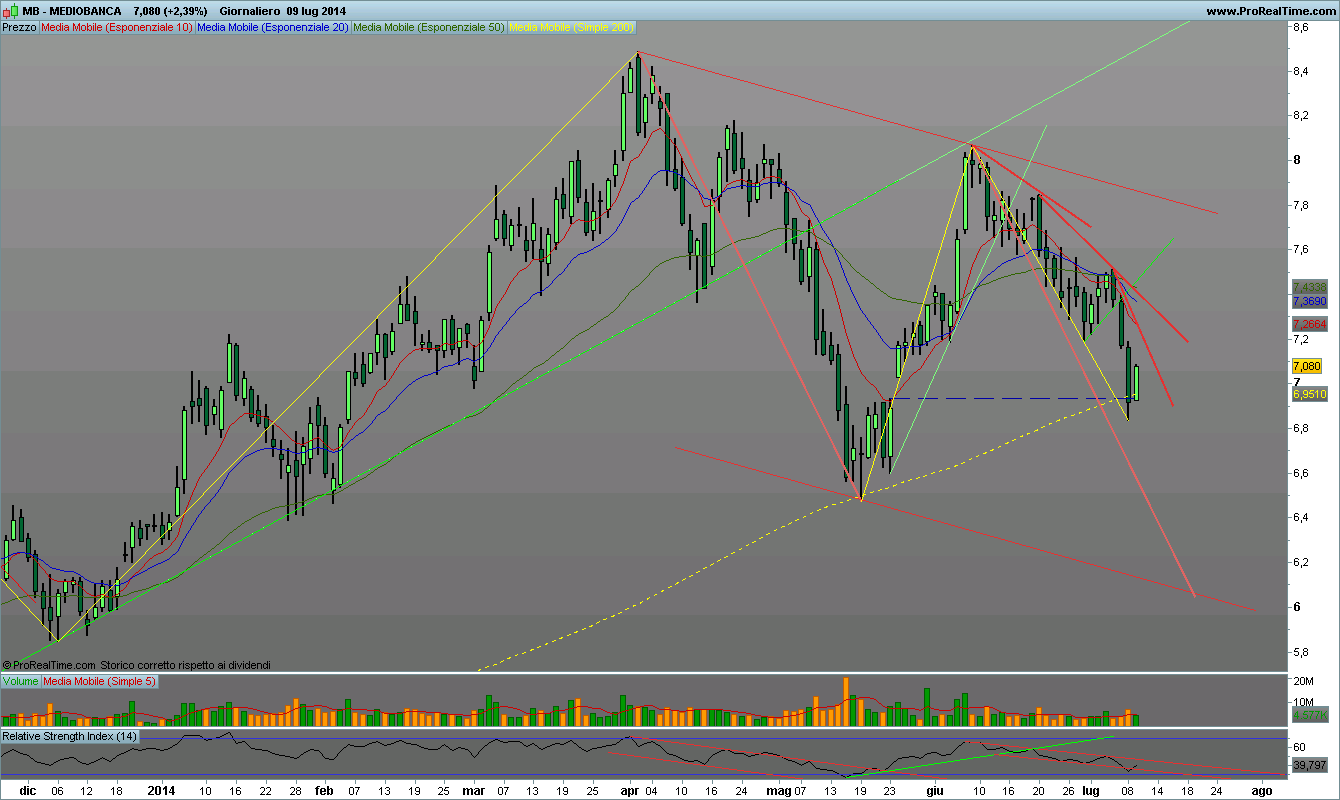Click the Giornaliero 09 lug 2014 timeframe label
Image resolution: width=1340 pixels, height=800 pixels.
[283, 11]
